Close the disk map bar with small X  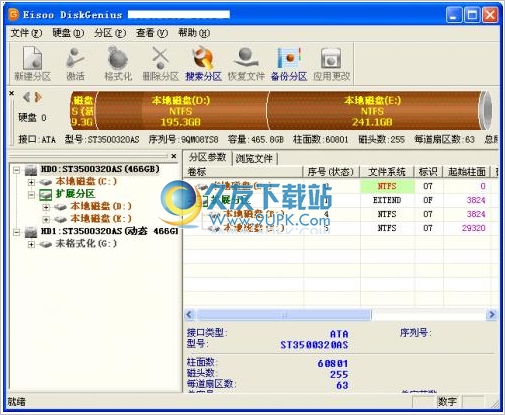coord(11,93)
